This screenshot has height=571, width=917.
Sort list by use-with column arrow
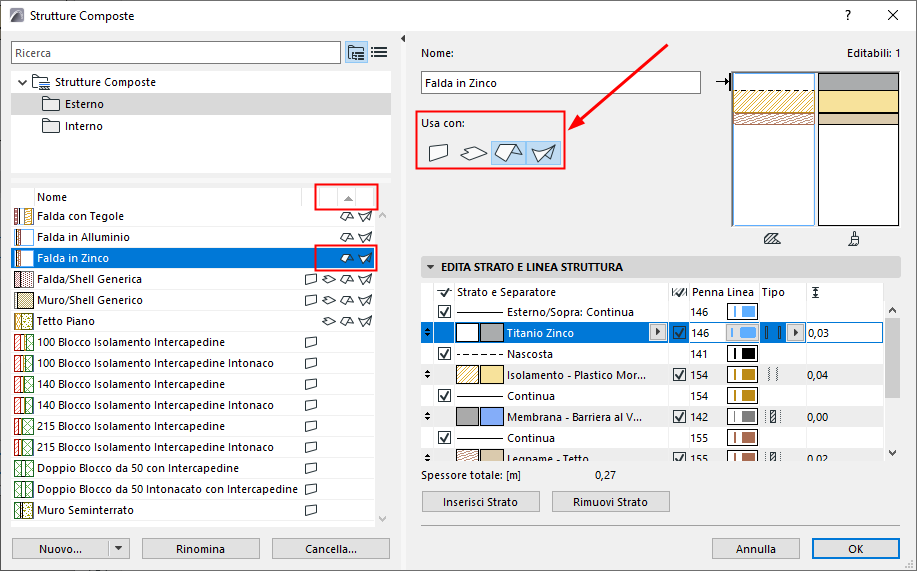coord(348,198)
